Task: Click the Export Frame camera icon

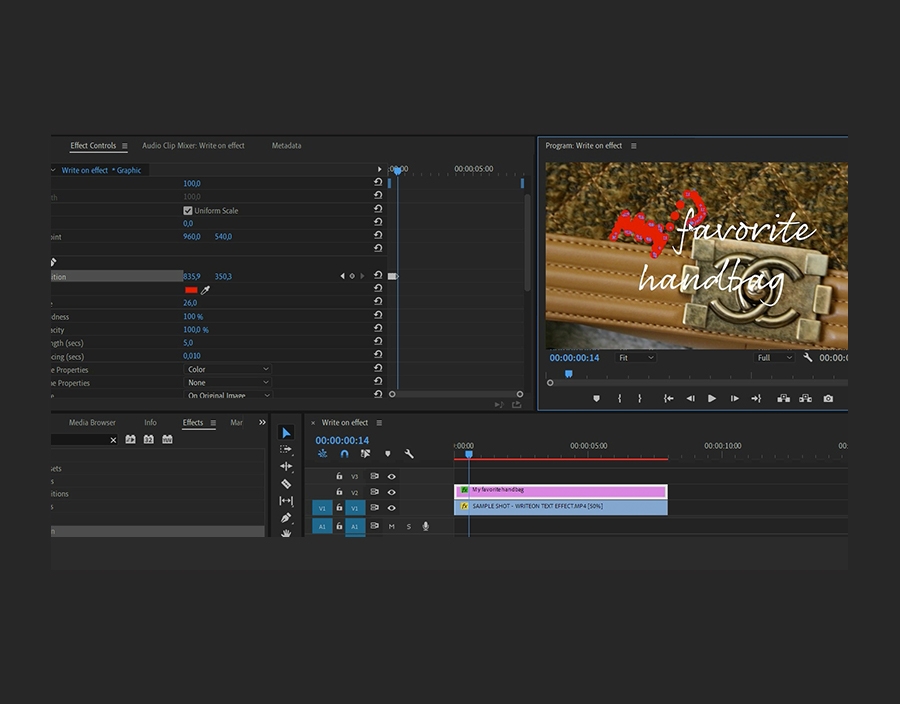Action: pyautogui.click(x=828, y=398)
